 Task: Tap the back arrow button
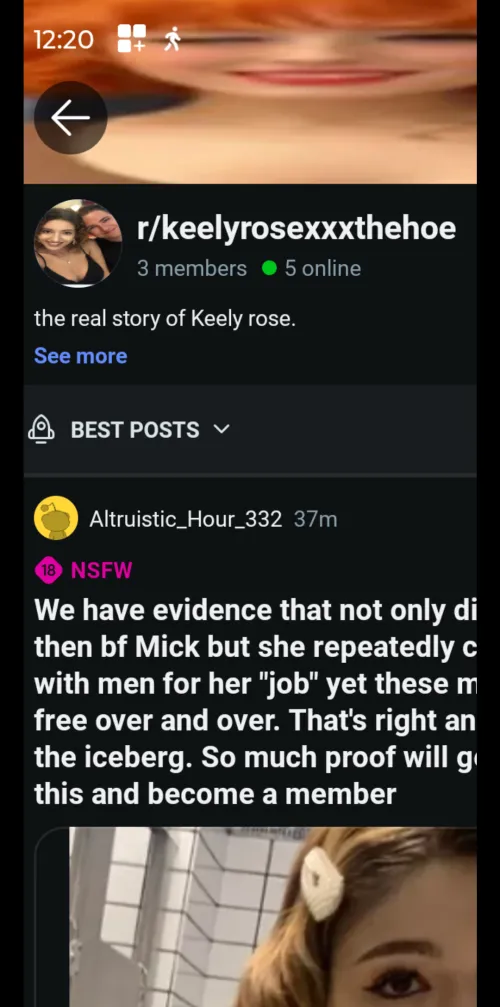click(x=71, y=118)
